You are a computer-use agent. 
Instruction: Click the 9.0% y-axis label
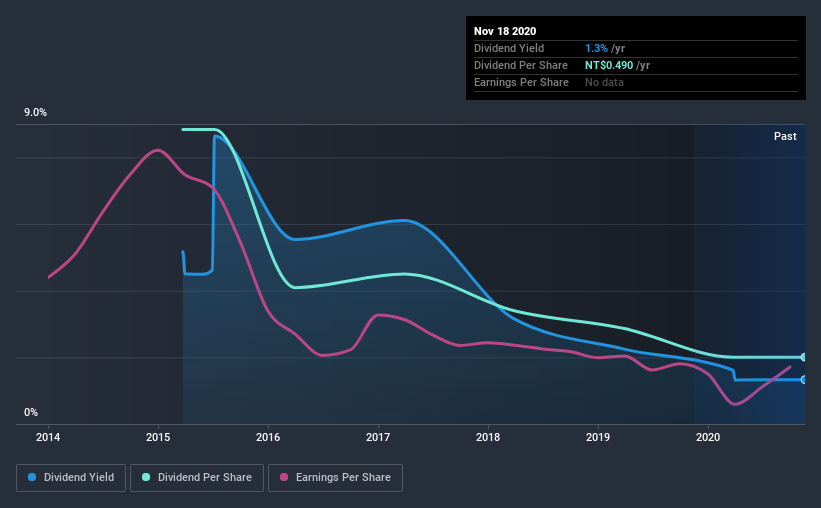[x=35, y=113]
